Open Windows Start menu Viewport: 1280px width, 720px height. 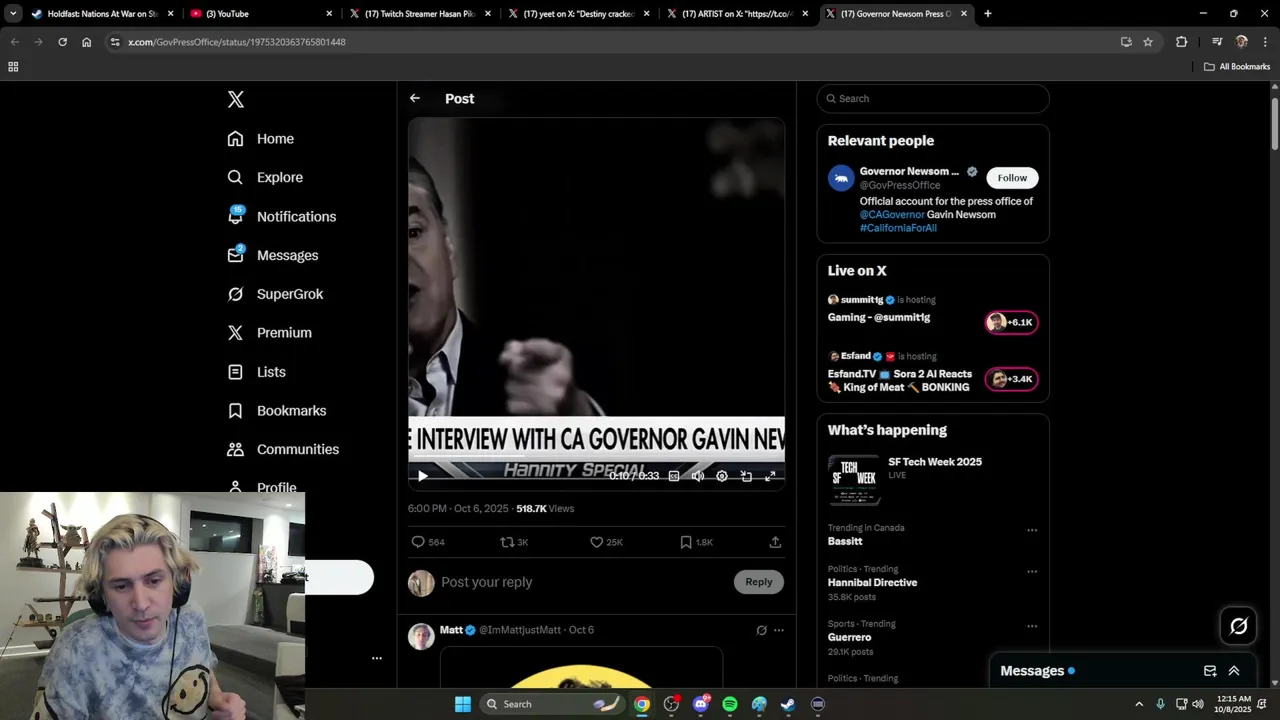[463, 704]
